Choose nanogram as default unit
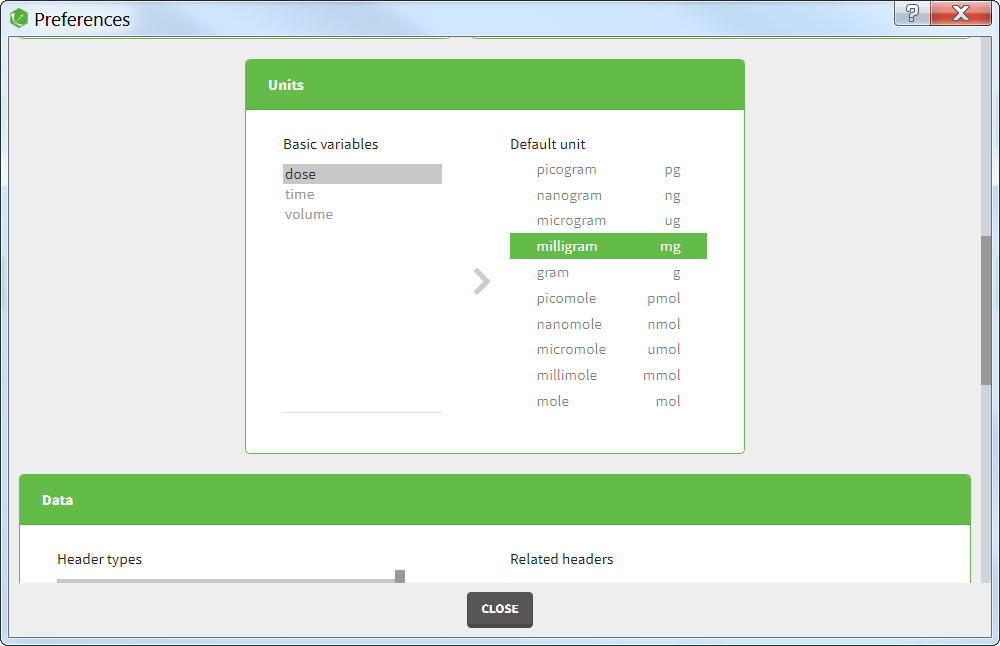This screenshot has width=1000, height=646. [608, 196]
